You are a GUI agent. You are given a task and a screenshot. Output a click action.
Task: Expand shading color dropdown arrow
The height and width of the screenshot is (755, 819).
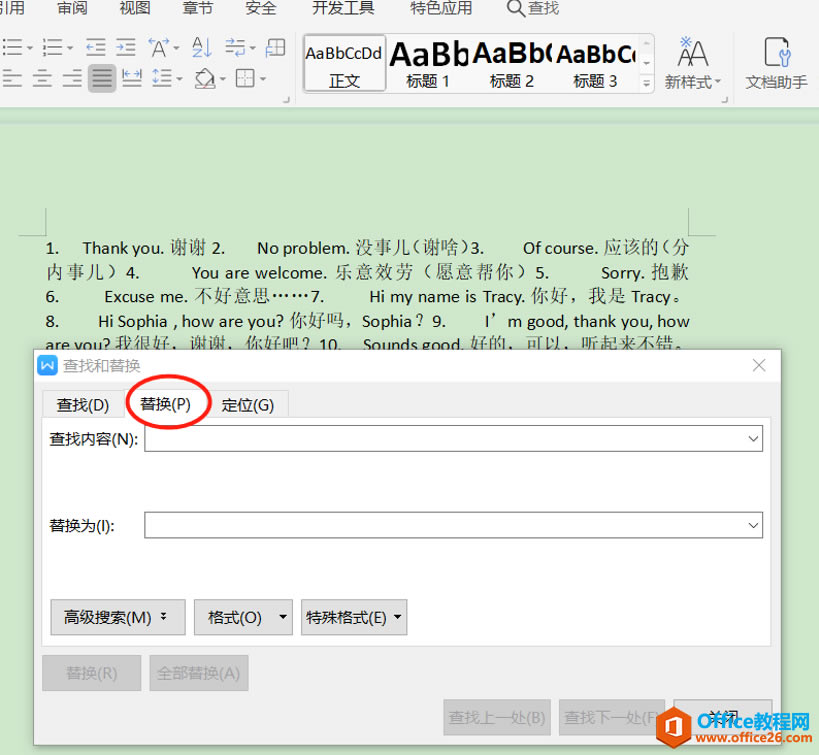tap(223, 79)
